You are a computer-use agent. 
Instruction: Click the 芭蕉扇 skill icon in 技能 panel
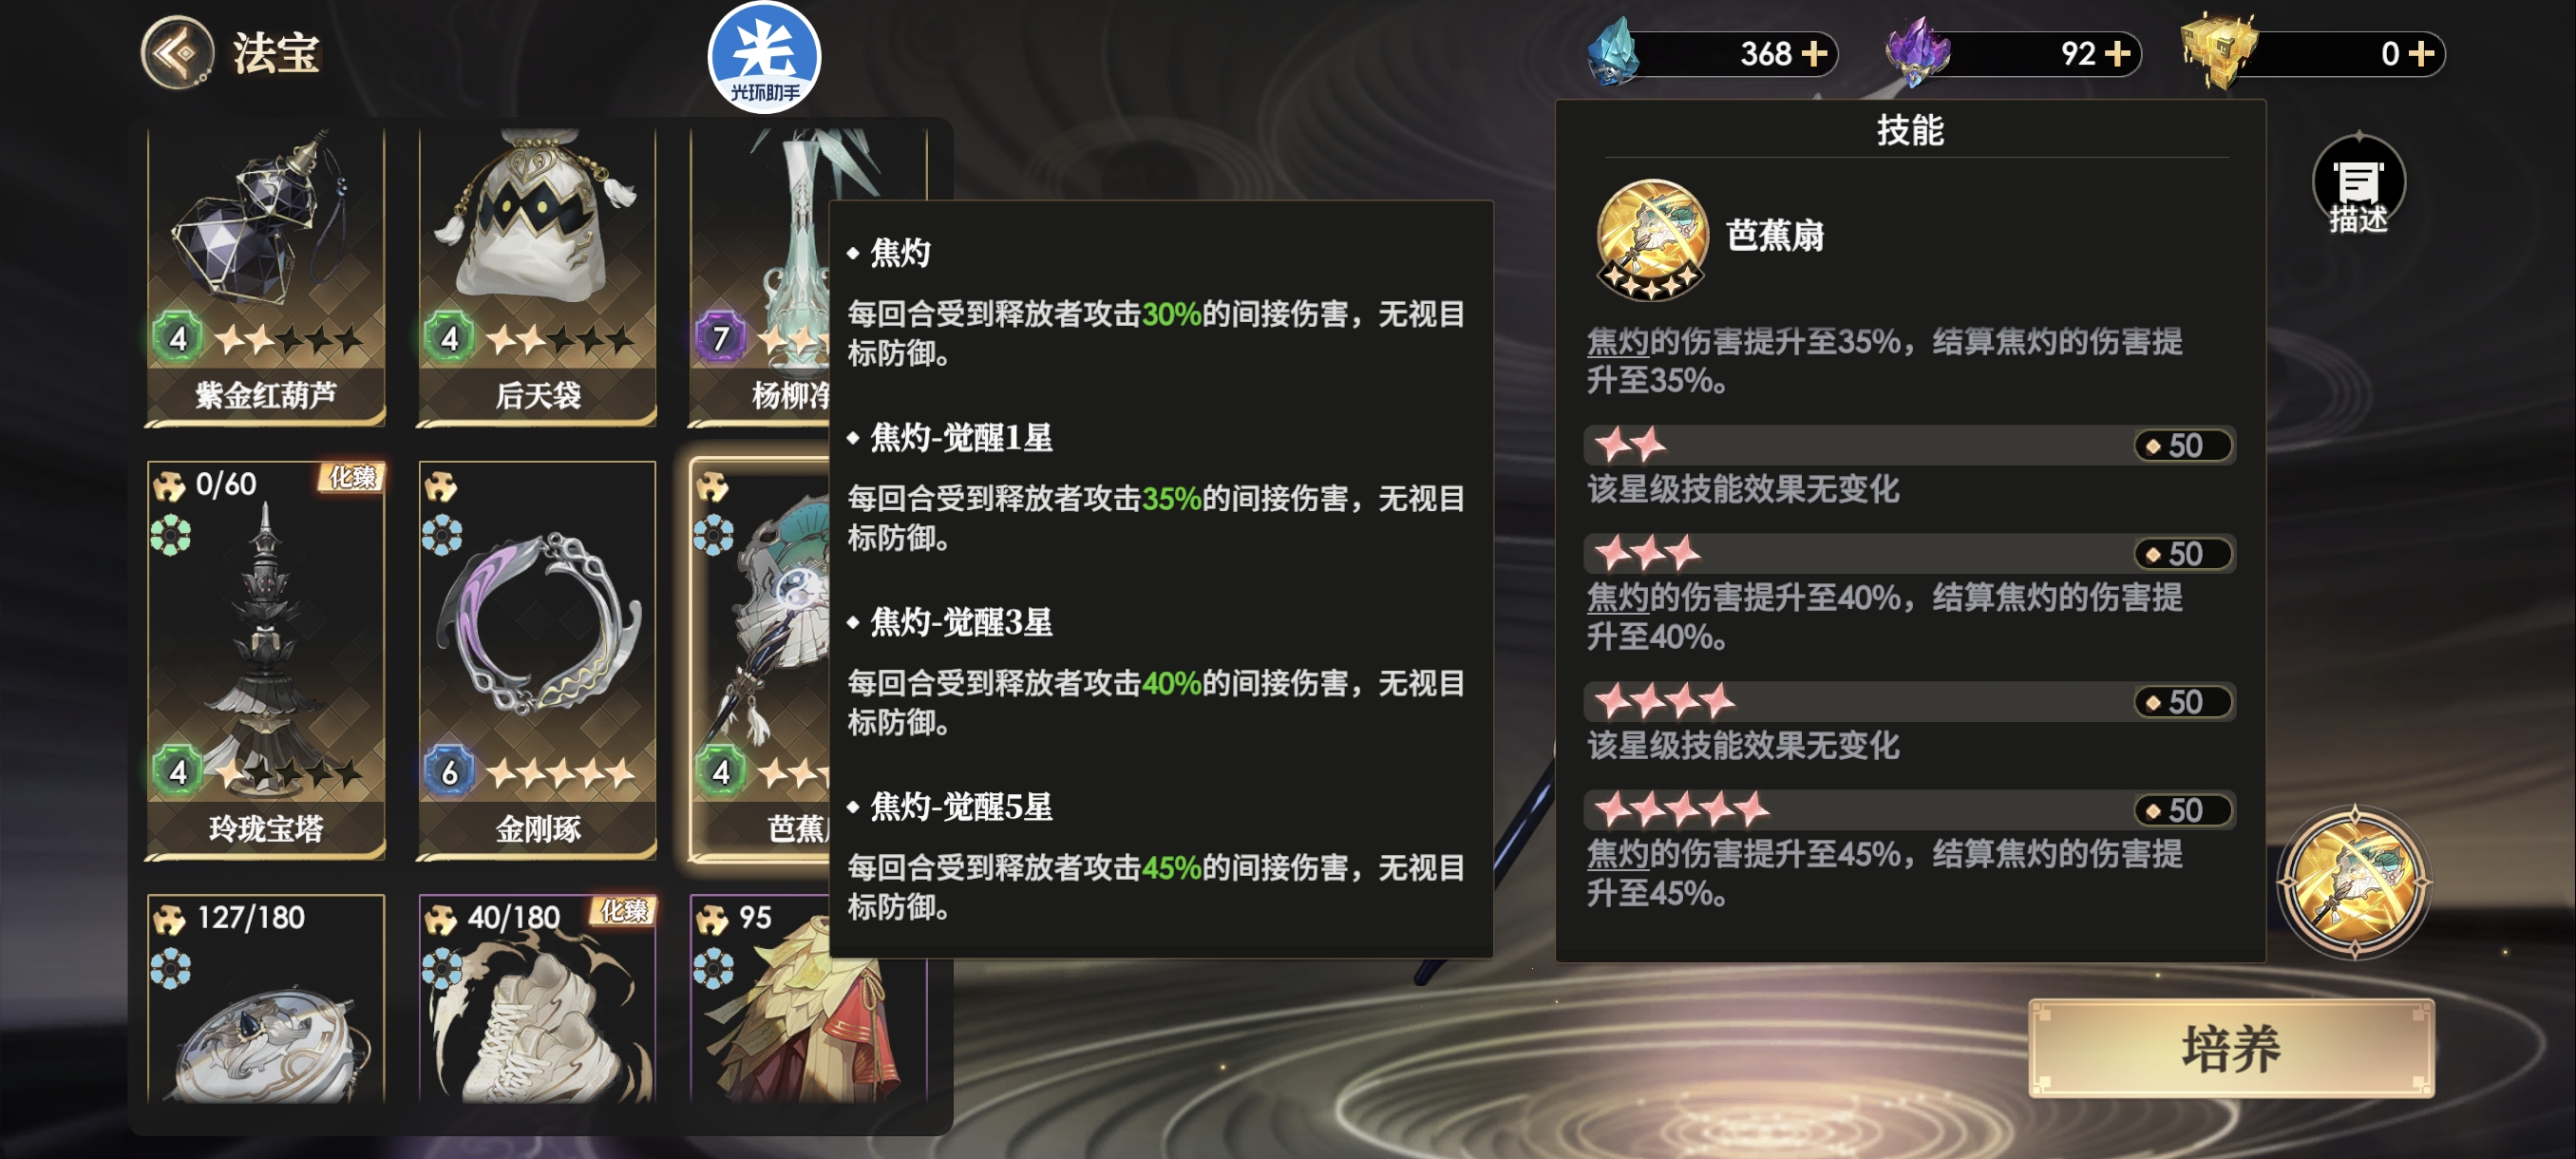(1652, 239)
